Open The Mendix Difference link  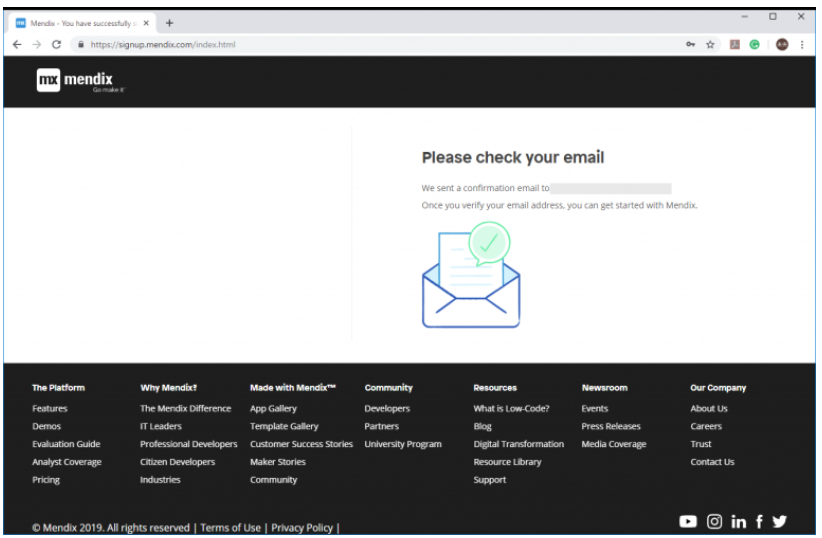coord(185,408)
